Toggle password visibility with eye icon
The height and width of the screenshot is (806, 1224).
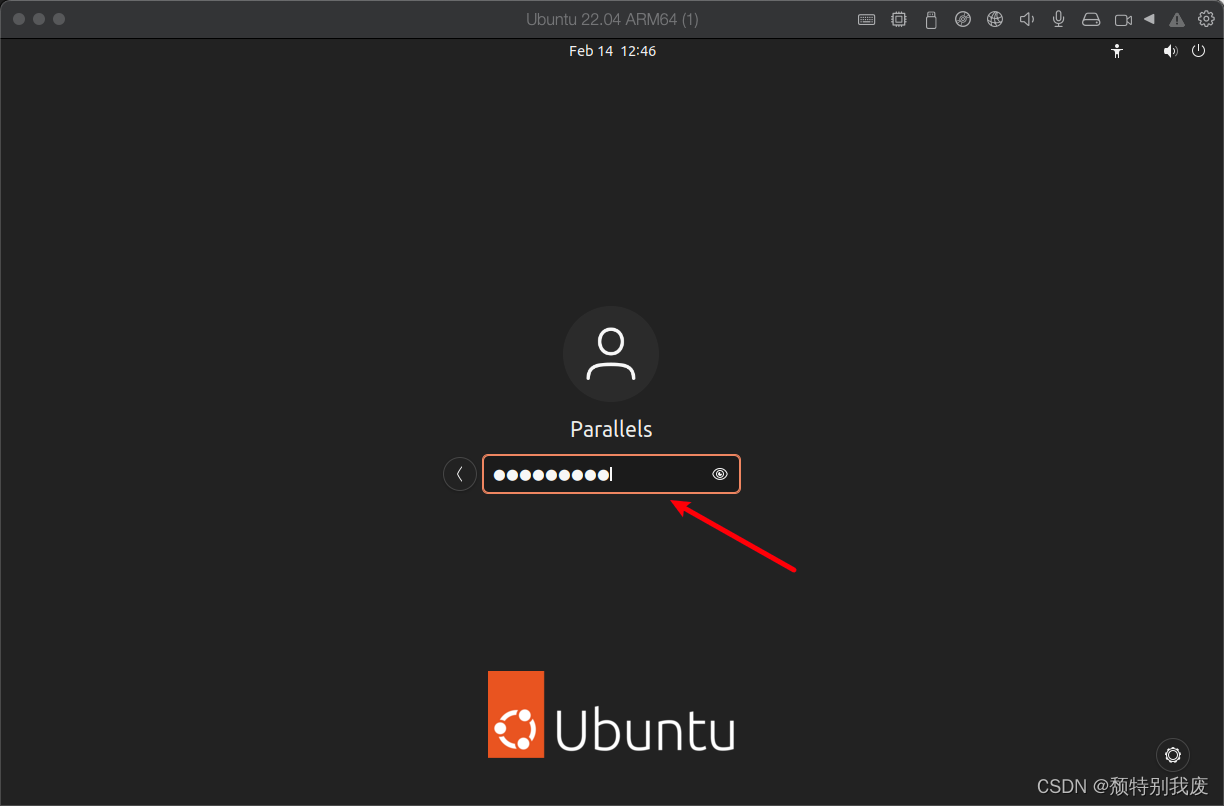coord(720,474)
